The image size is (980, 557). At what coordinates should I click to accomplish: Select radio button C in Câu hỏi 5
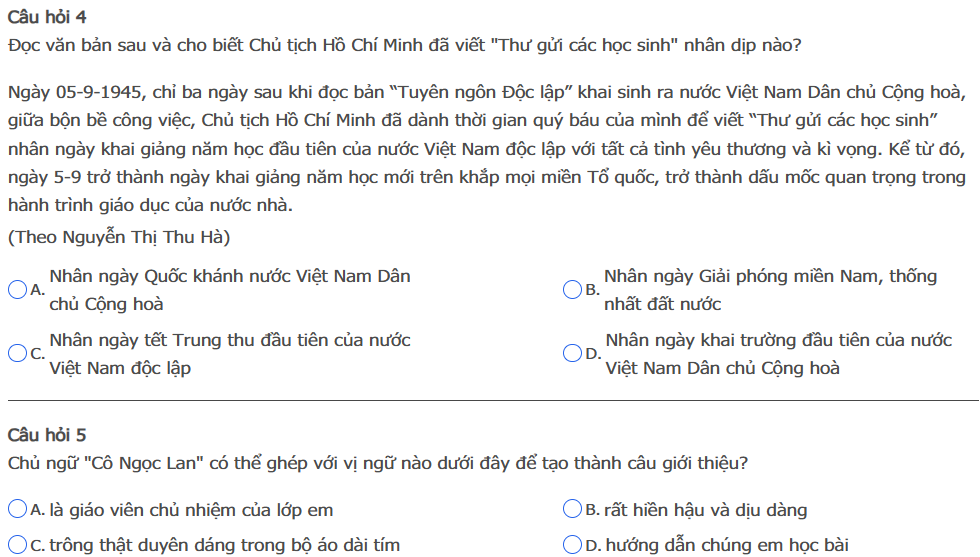pos(18,545)
